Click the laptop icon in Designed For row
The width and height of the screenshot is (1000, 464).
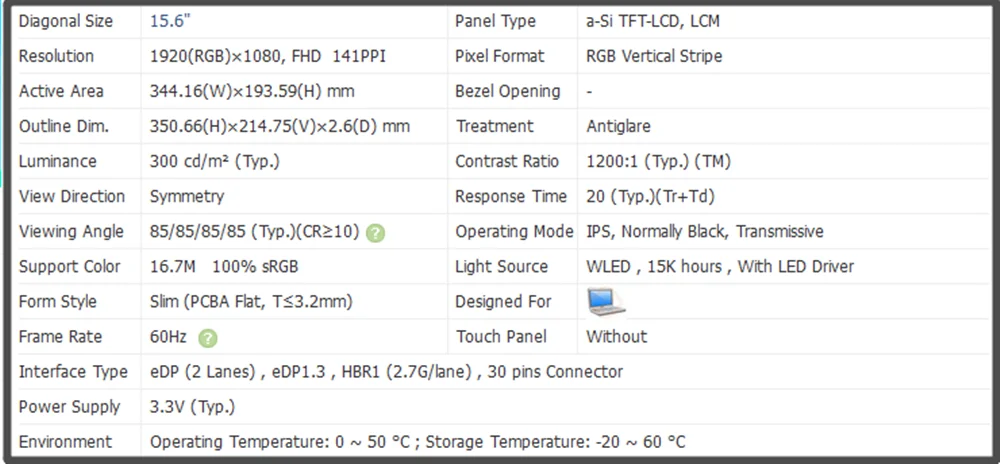click(605, 302)
